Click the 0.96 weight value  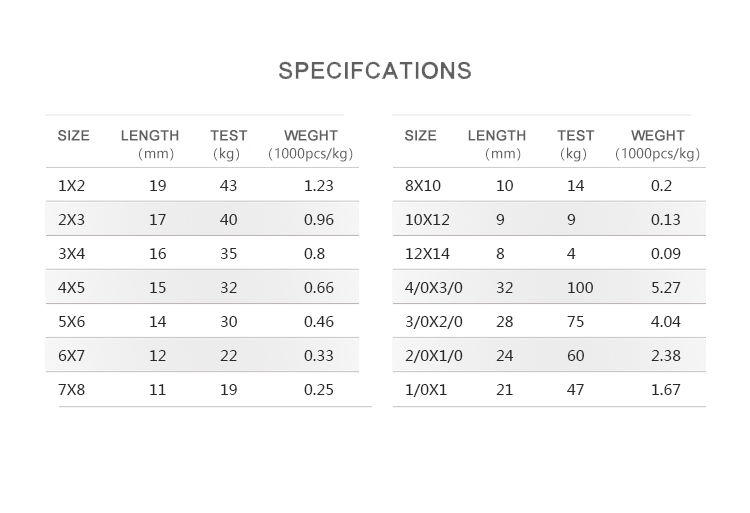point(319,219)
